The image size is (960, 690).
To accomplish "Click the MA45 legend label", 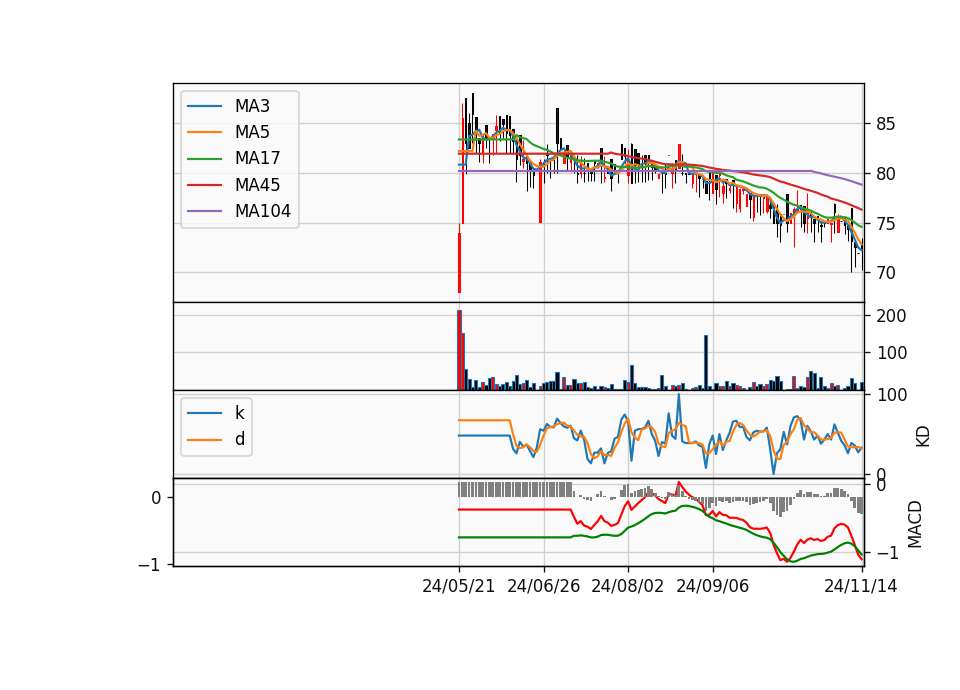I will click(257, 185).
